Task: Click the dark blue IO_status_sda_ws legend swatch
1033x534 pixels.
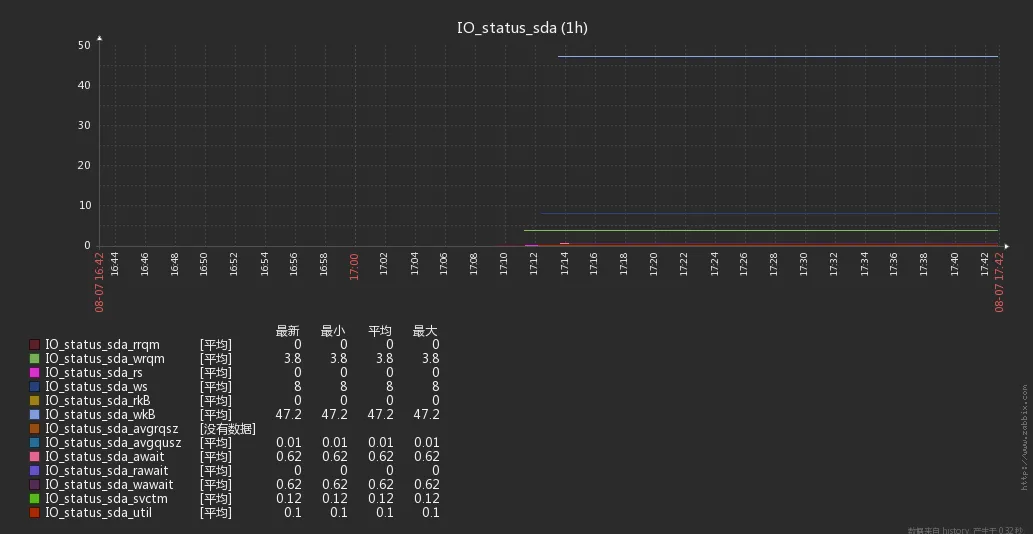Action: [34, 387]
